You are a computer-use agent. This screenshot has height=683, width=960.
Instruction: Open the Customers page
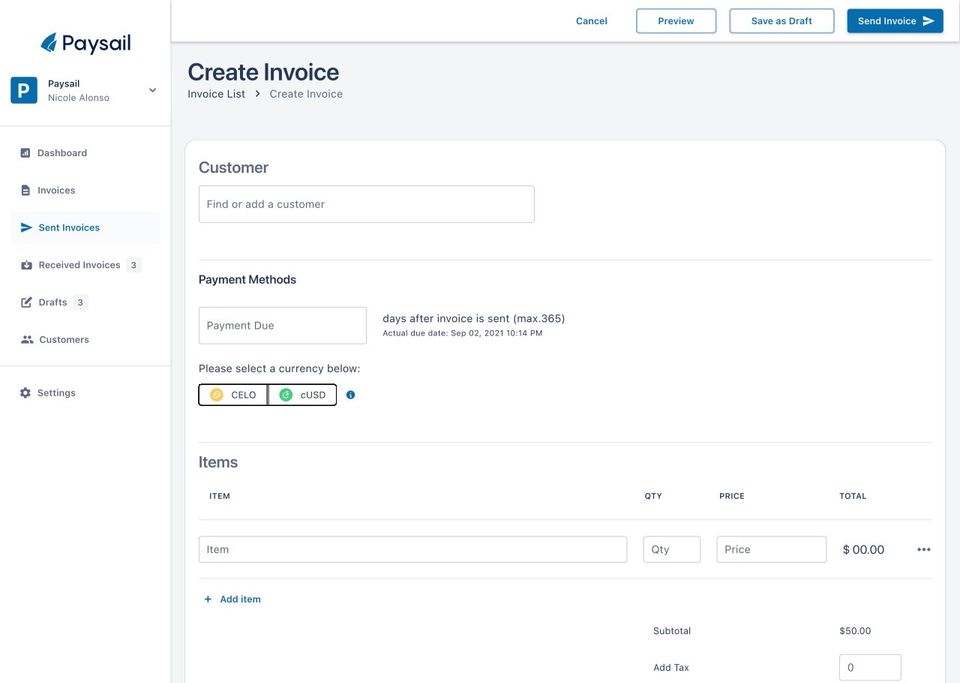(85, 340)
